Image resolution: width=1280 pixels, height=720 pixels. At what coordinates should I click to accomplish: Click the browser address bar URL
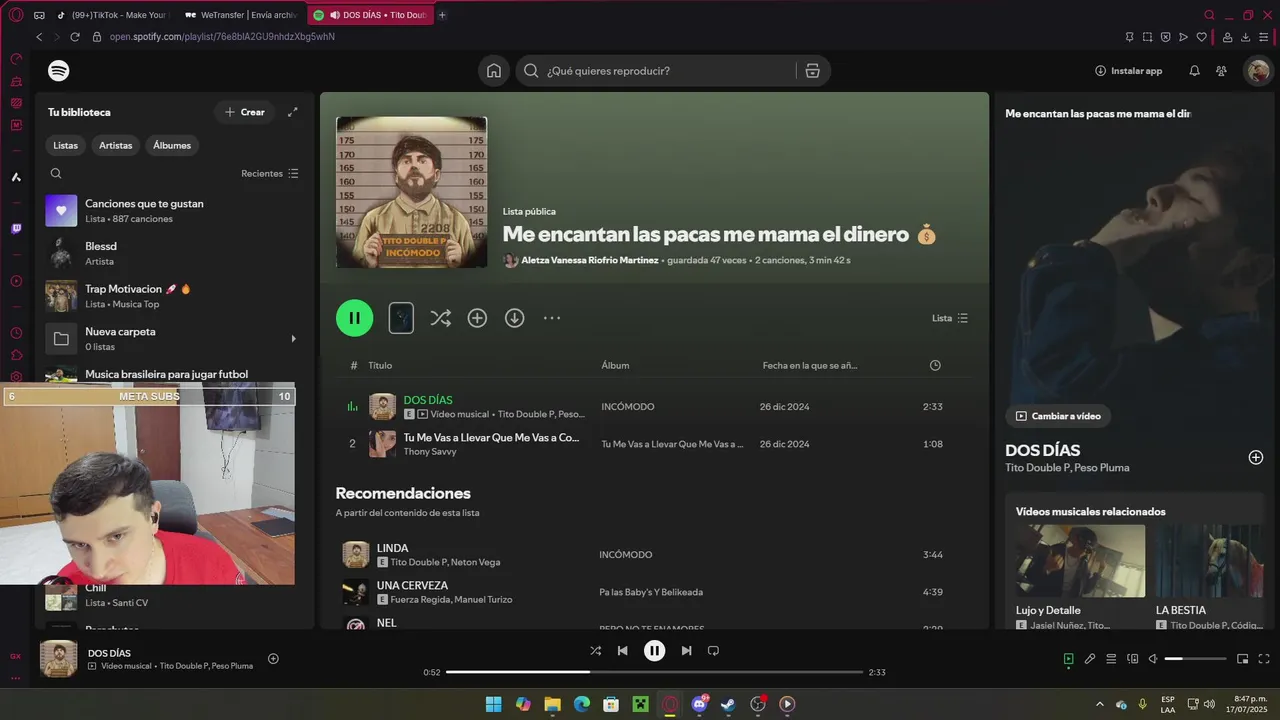coord(222,37)
